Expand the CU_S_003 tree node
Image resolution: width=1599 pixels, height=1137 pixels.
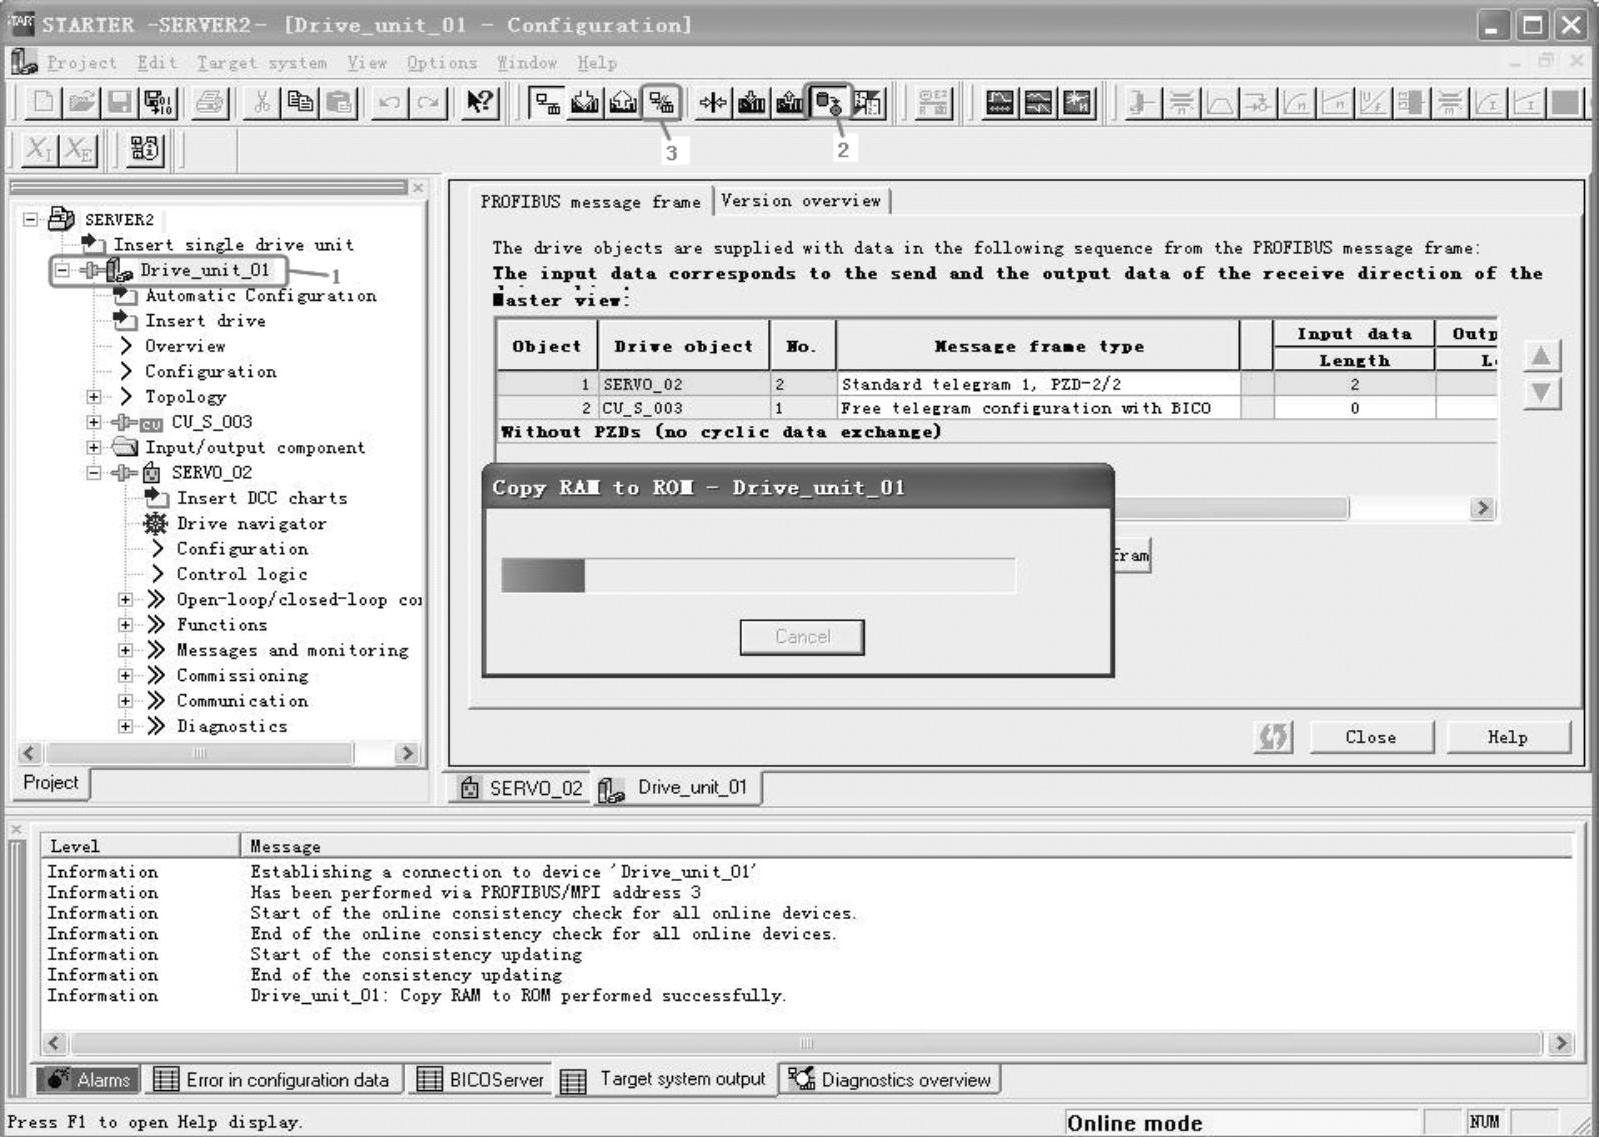pos(94,422)
